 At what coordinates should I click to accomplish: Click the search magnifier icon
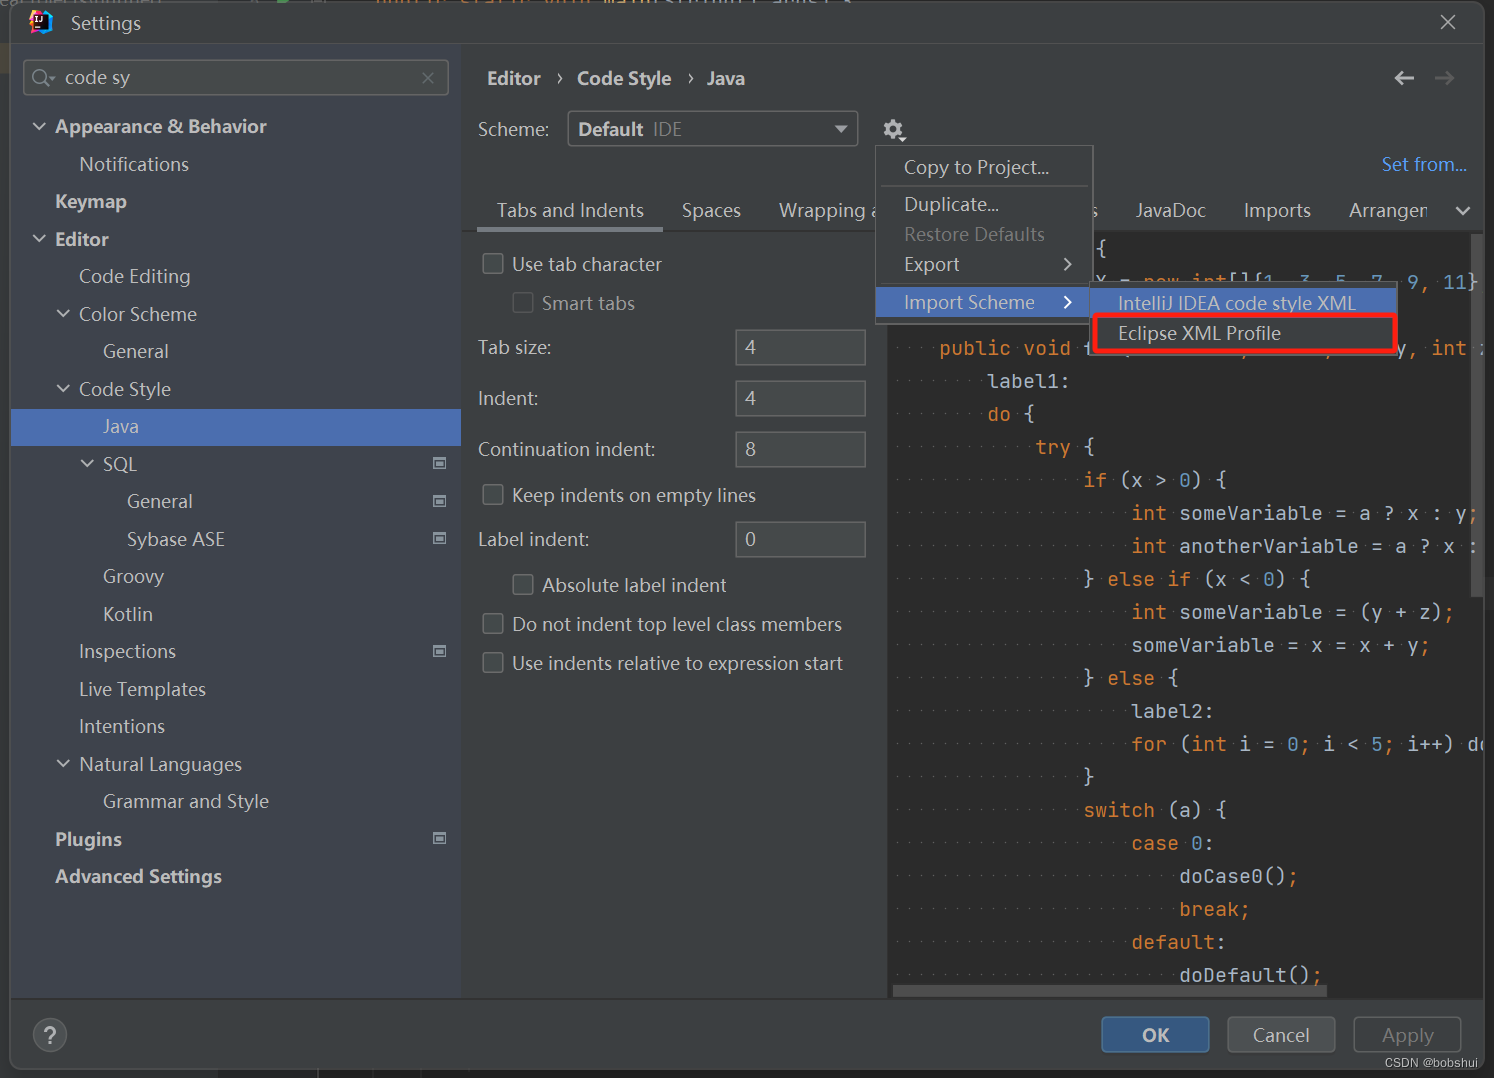coord(42,78)
